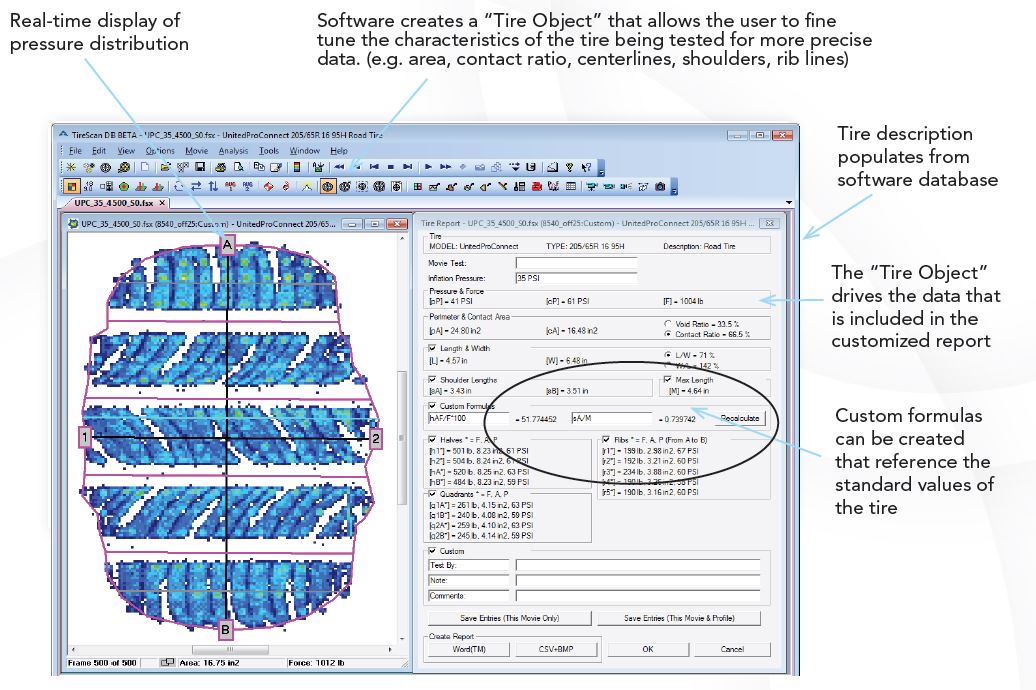Disable the Max Length checkbox
This screenshot has width=1036, height=690.
click(x=667, y=378)
